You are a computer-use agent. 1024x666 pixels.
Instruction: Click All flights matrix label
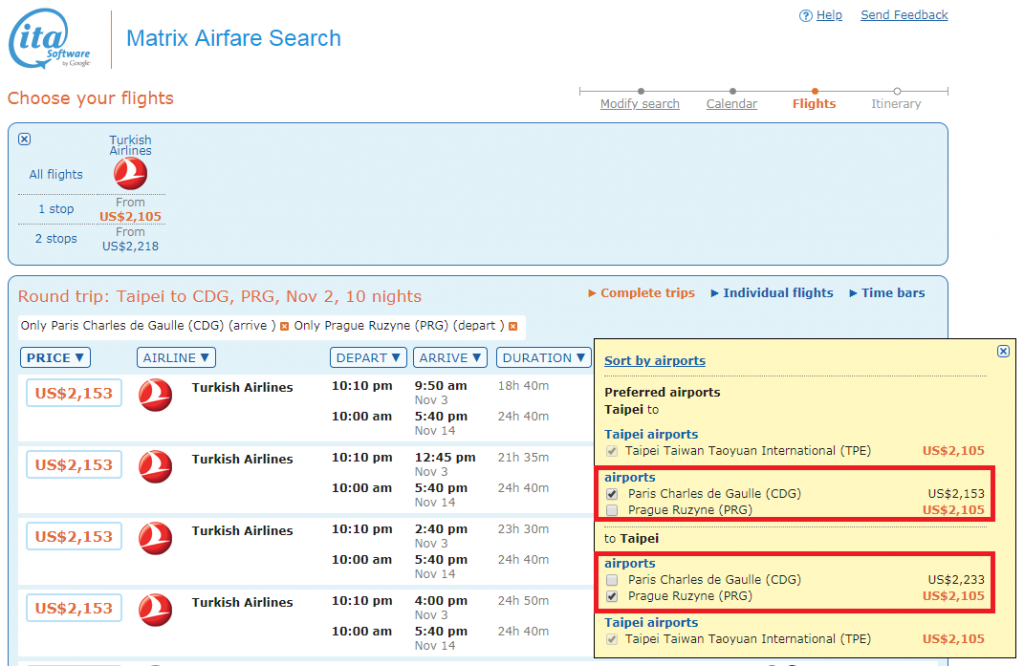[56, 174]
